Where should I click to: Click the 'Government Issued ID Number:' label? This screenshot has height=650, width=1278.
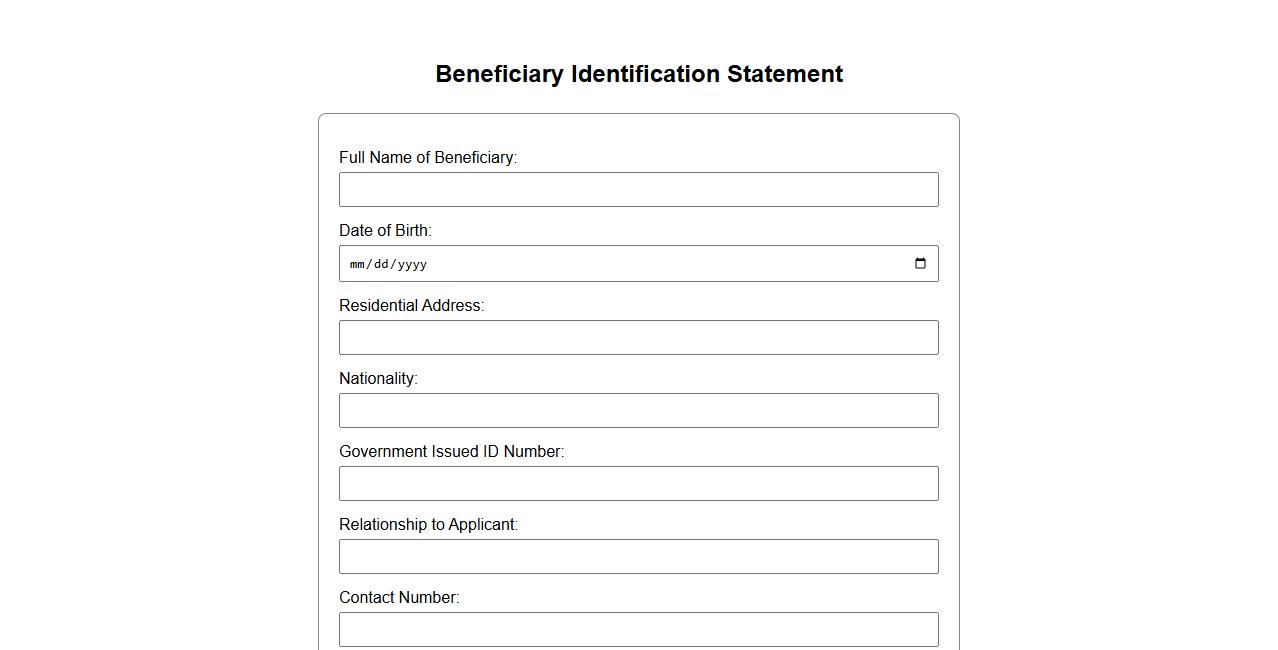(451, 452)
